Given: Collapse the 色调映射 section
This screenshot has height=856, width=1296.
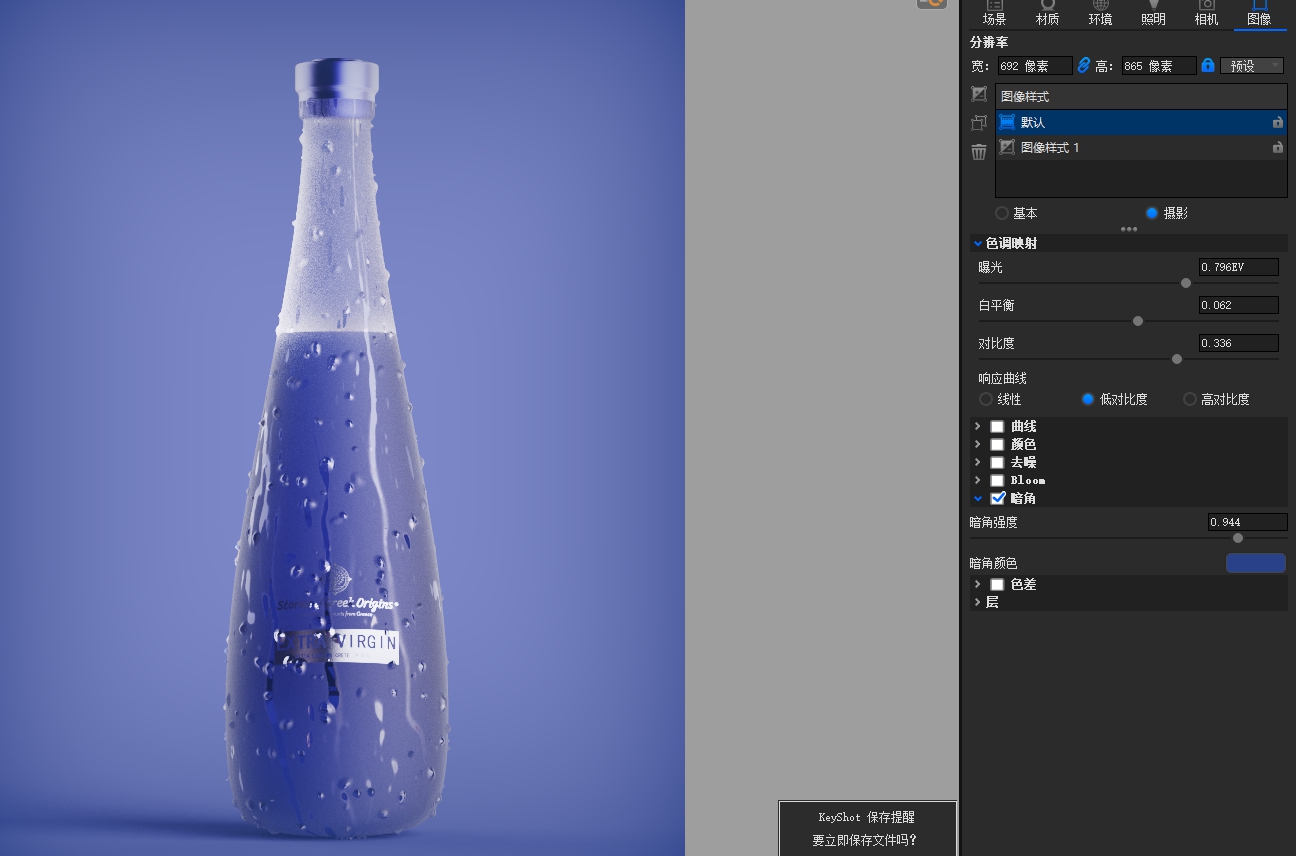Looking at the screenshot, I should point(977,243).
